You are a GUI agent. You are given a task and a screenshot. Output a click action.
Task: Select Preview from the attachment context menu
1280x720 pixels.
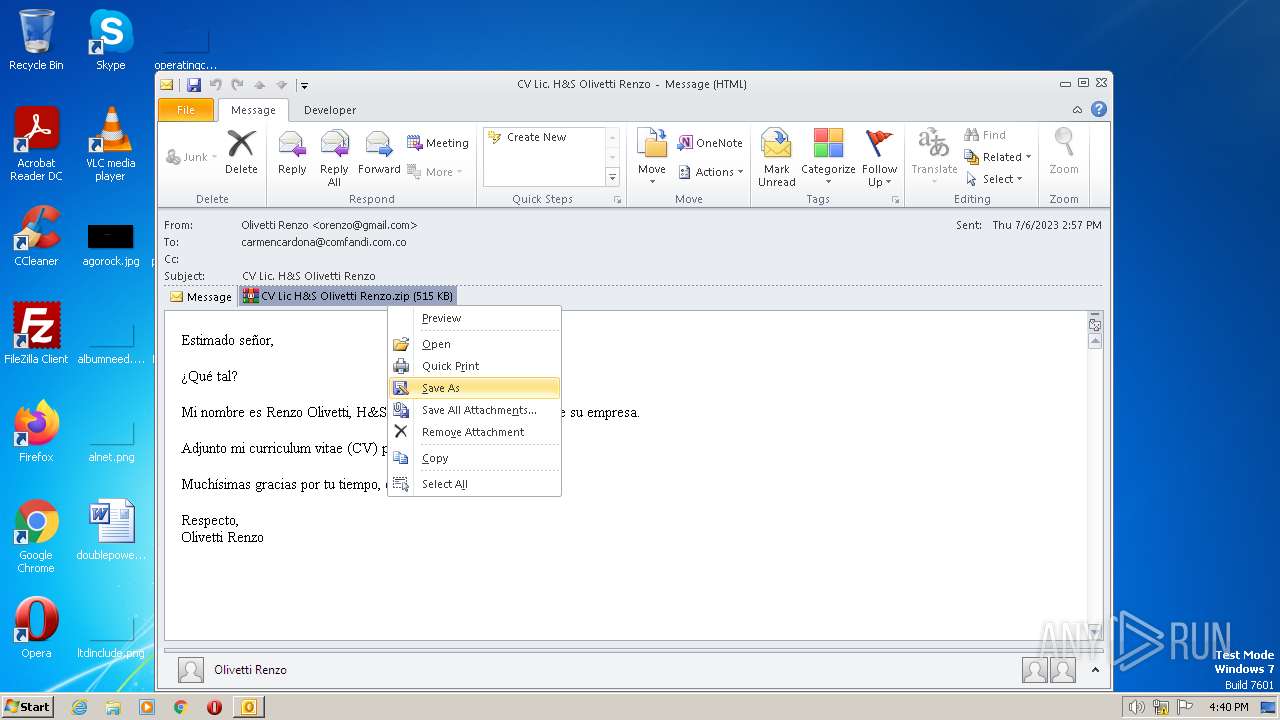(x=474, y=318)
